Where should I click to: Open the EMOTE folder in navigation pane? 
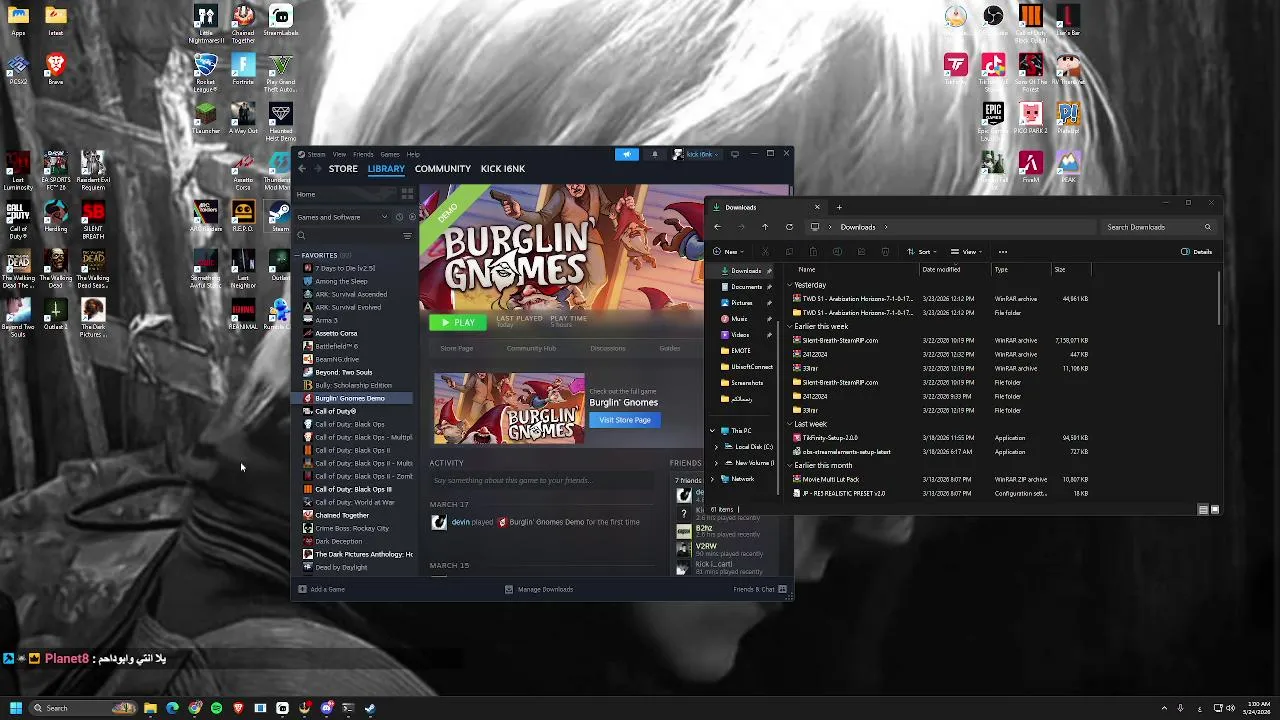click(x=741, y=351)
